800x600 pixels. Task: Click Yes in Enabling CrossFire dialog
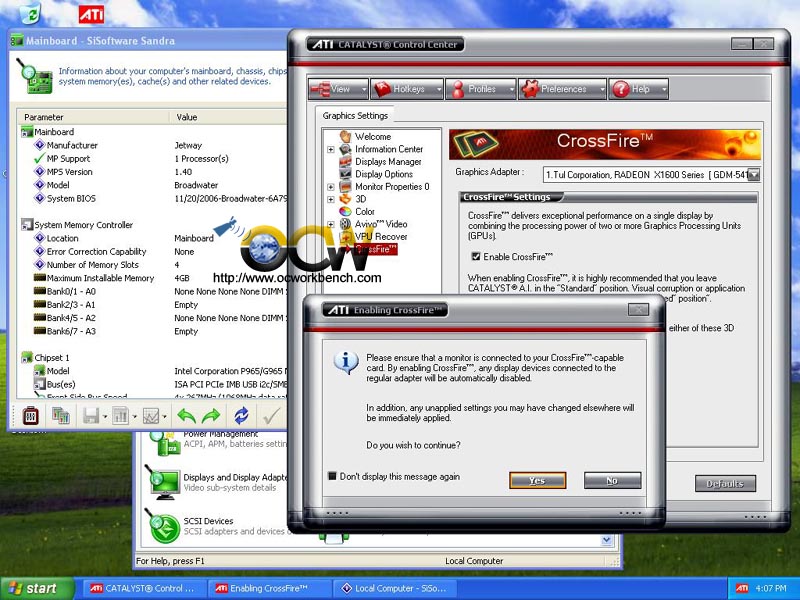pyautogui.click(x=537, y=480)
